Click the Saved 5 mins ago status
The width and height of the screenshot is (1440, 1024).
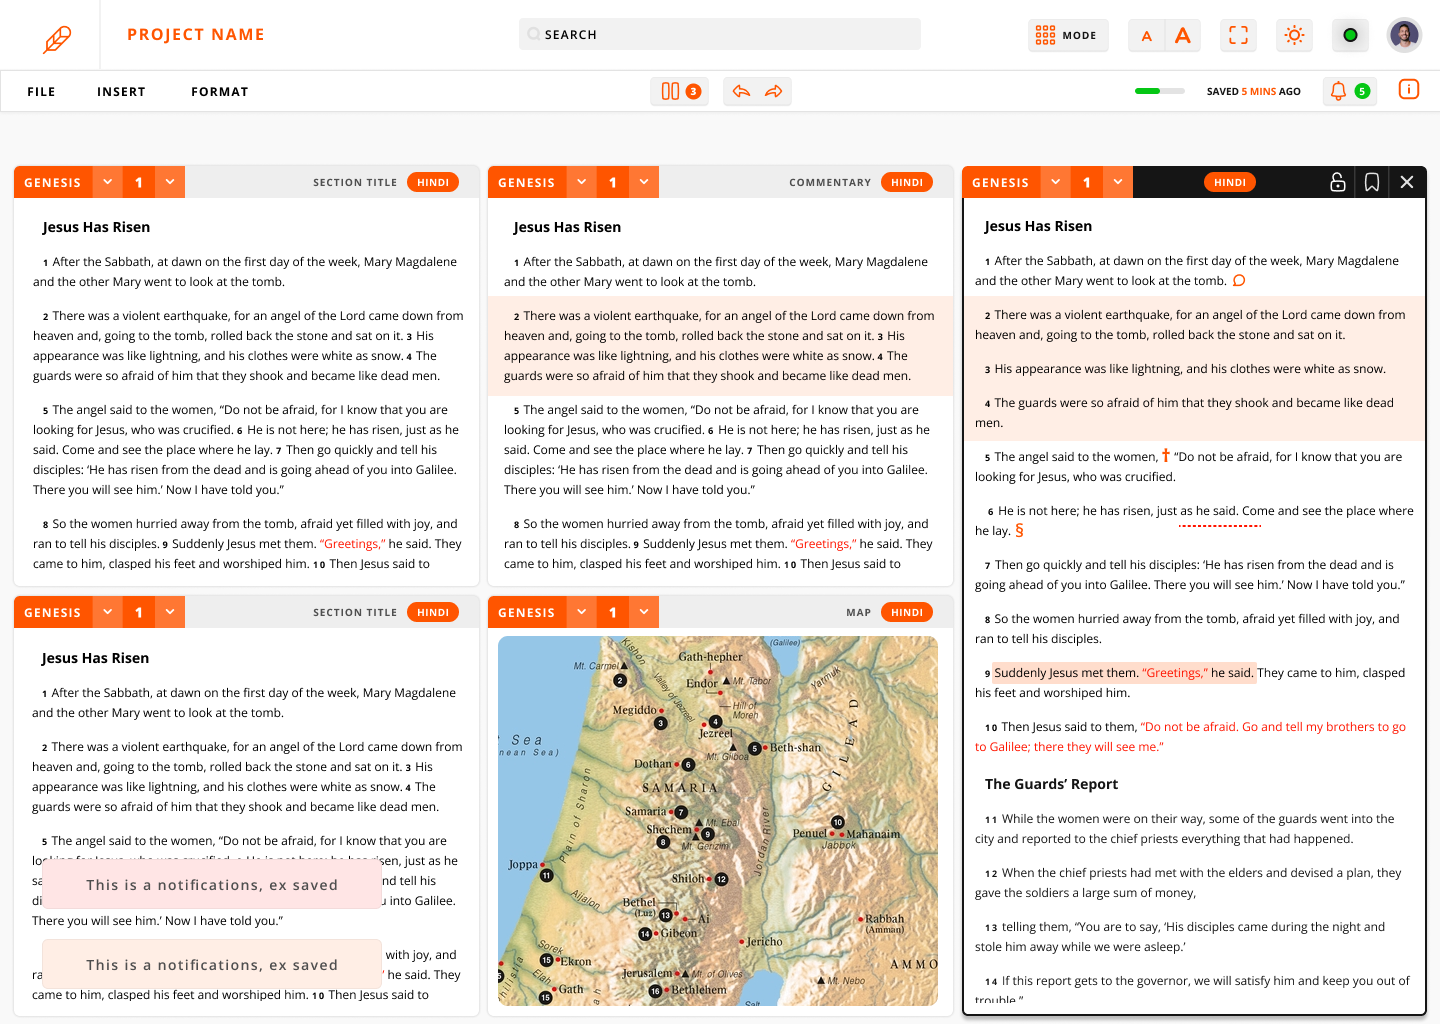[1254, 92]
